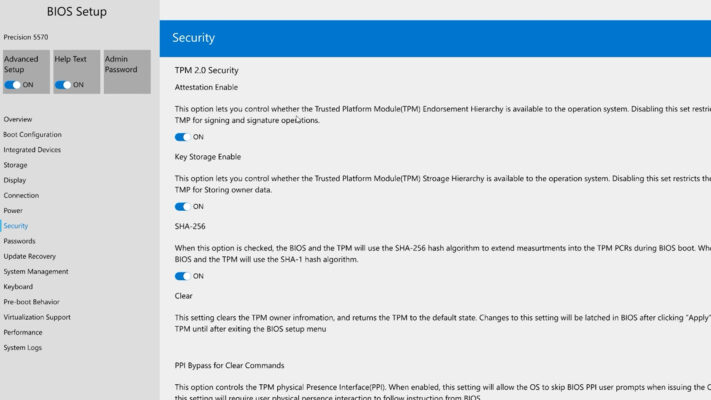The image size is (711, 400).
Task: Open Storage settings
Action: [x=16, y=165]
